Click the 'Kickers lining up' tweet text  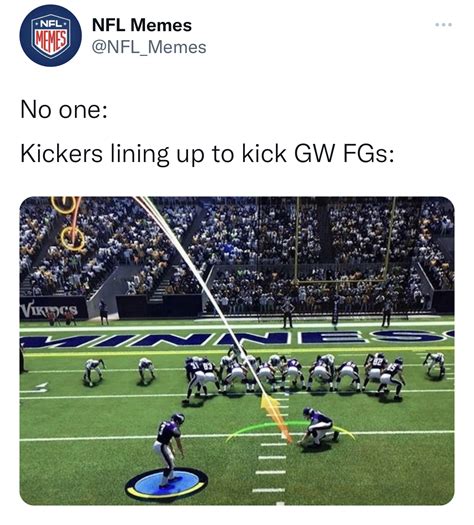click(x=207, y=154)
